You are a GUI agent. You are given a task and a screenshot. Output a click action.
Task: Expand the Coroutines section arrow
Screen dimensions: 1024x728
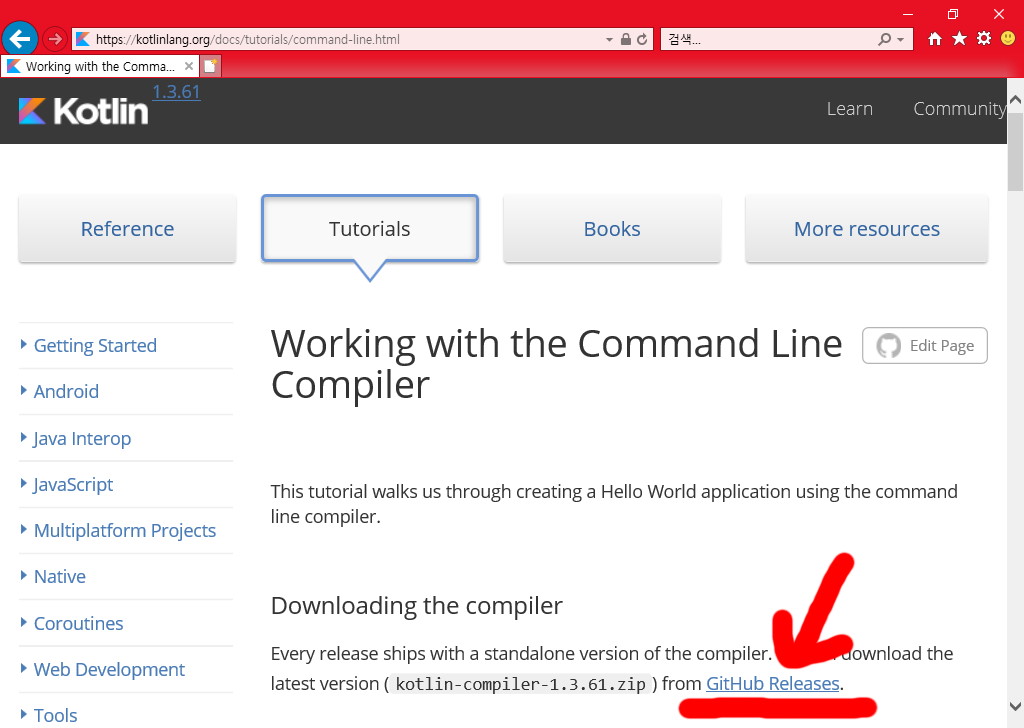[x=24, y=622]
